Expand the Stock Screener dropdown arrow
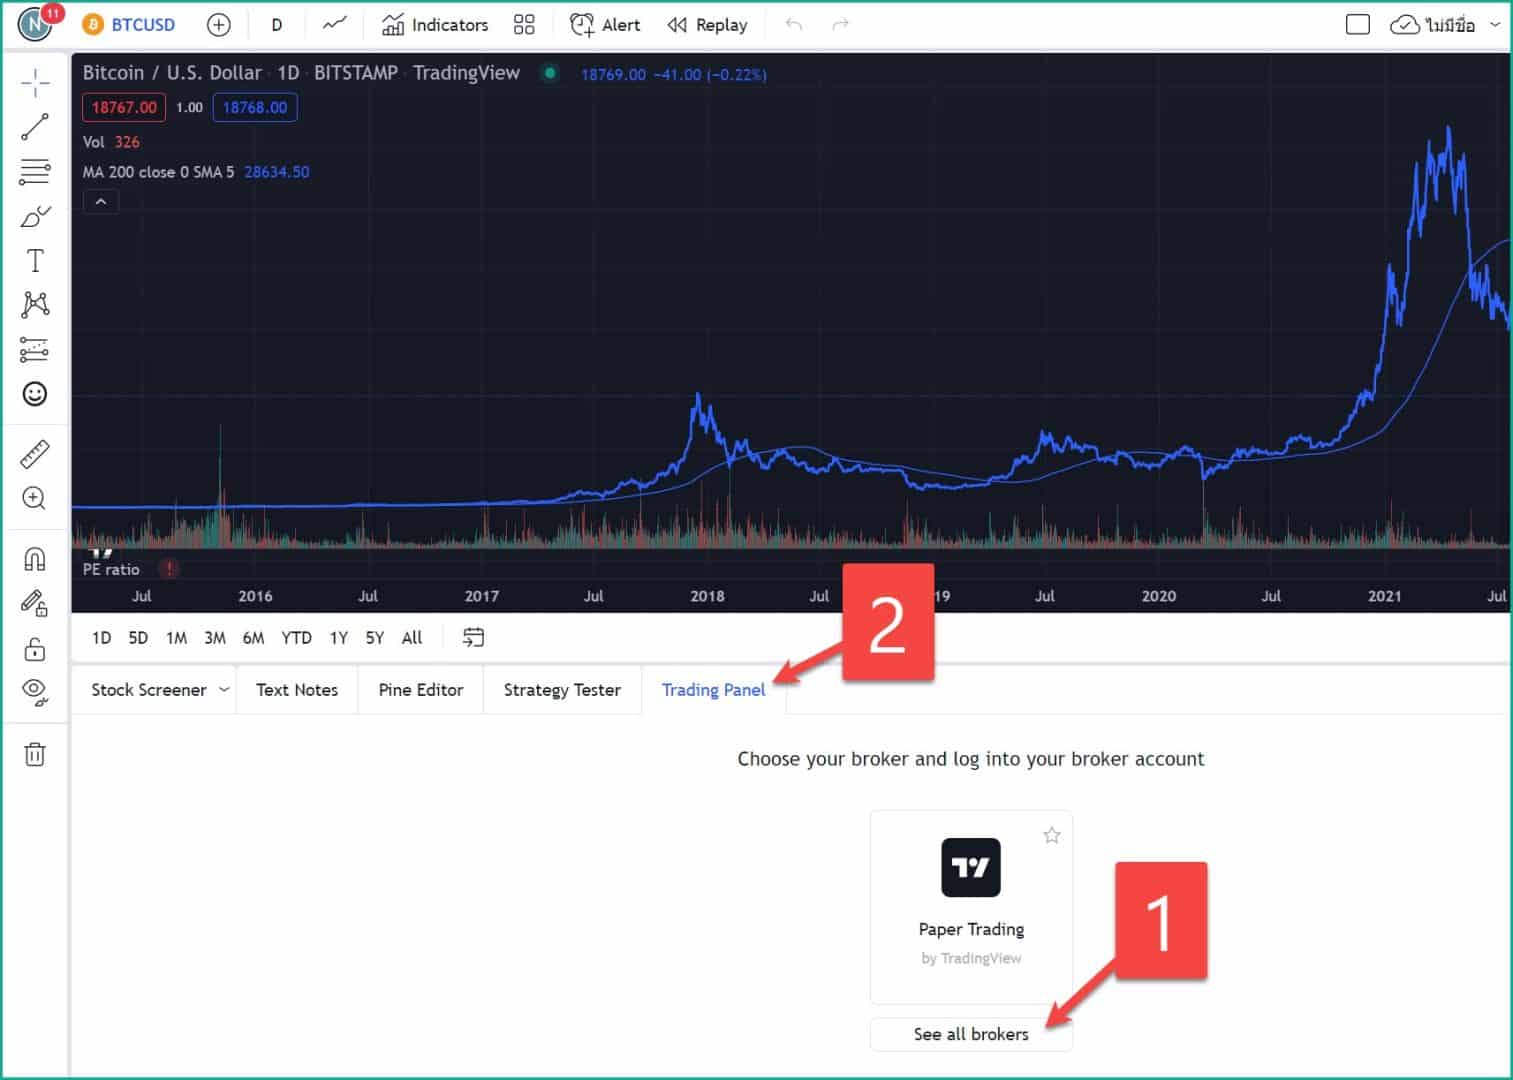Image resolution: width=1513 pixels, height=1080 pixels. point(224,690)
